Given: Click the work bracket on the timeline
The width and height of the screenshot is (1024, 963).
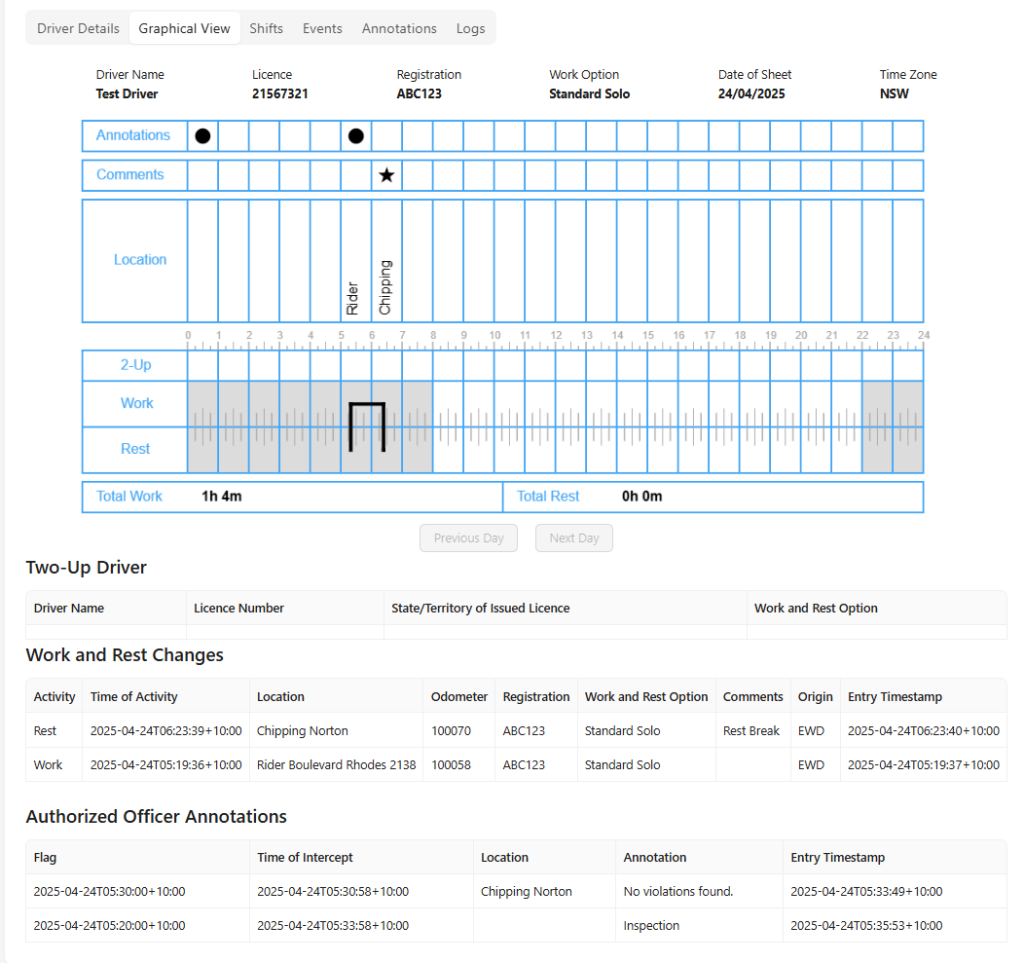Looking at the screenshot, I should pos(367,427).
